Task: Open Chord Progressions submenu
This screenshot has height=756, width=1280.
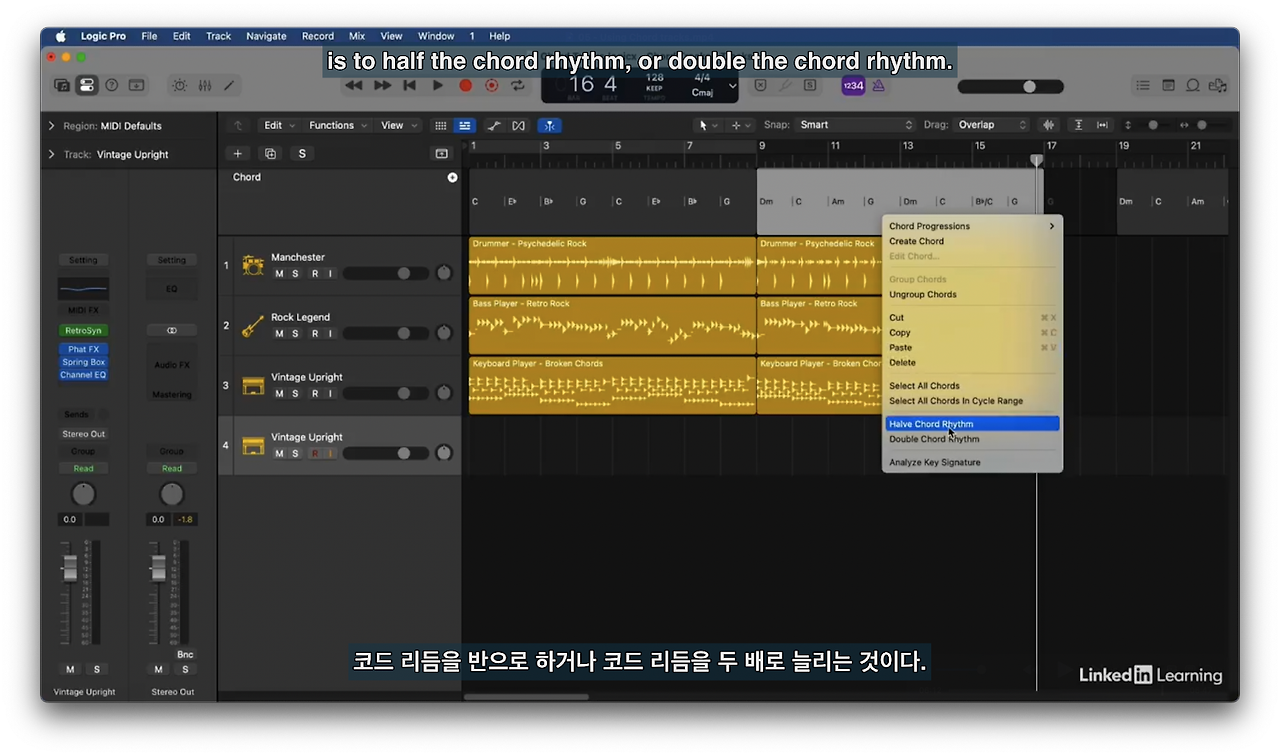Action: point(972,226)
